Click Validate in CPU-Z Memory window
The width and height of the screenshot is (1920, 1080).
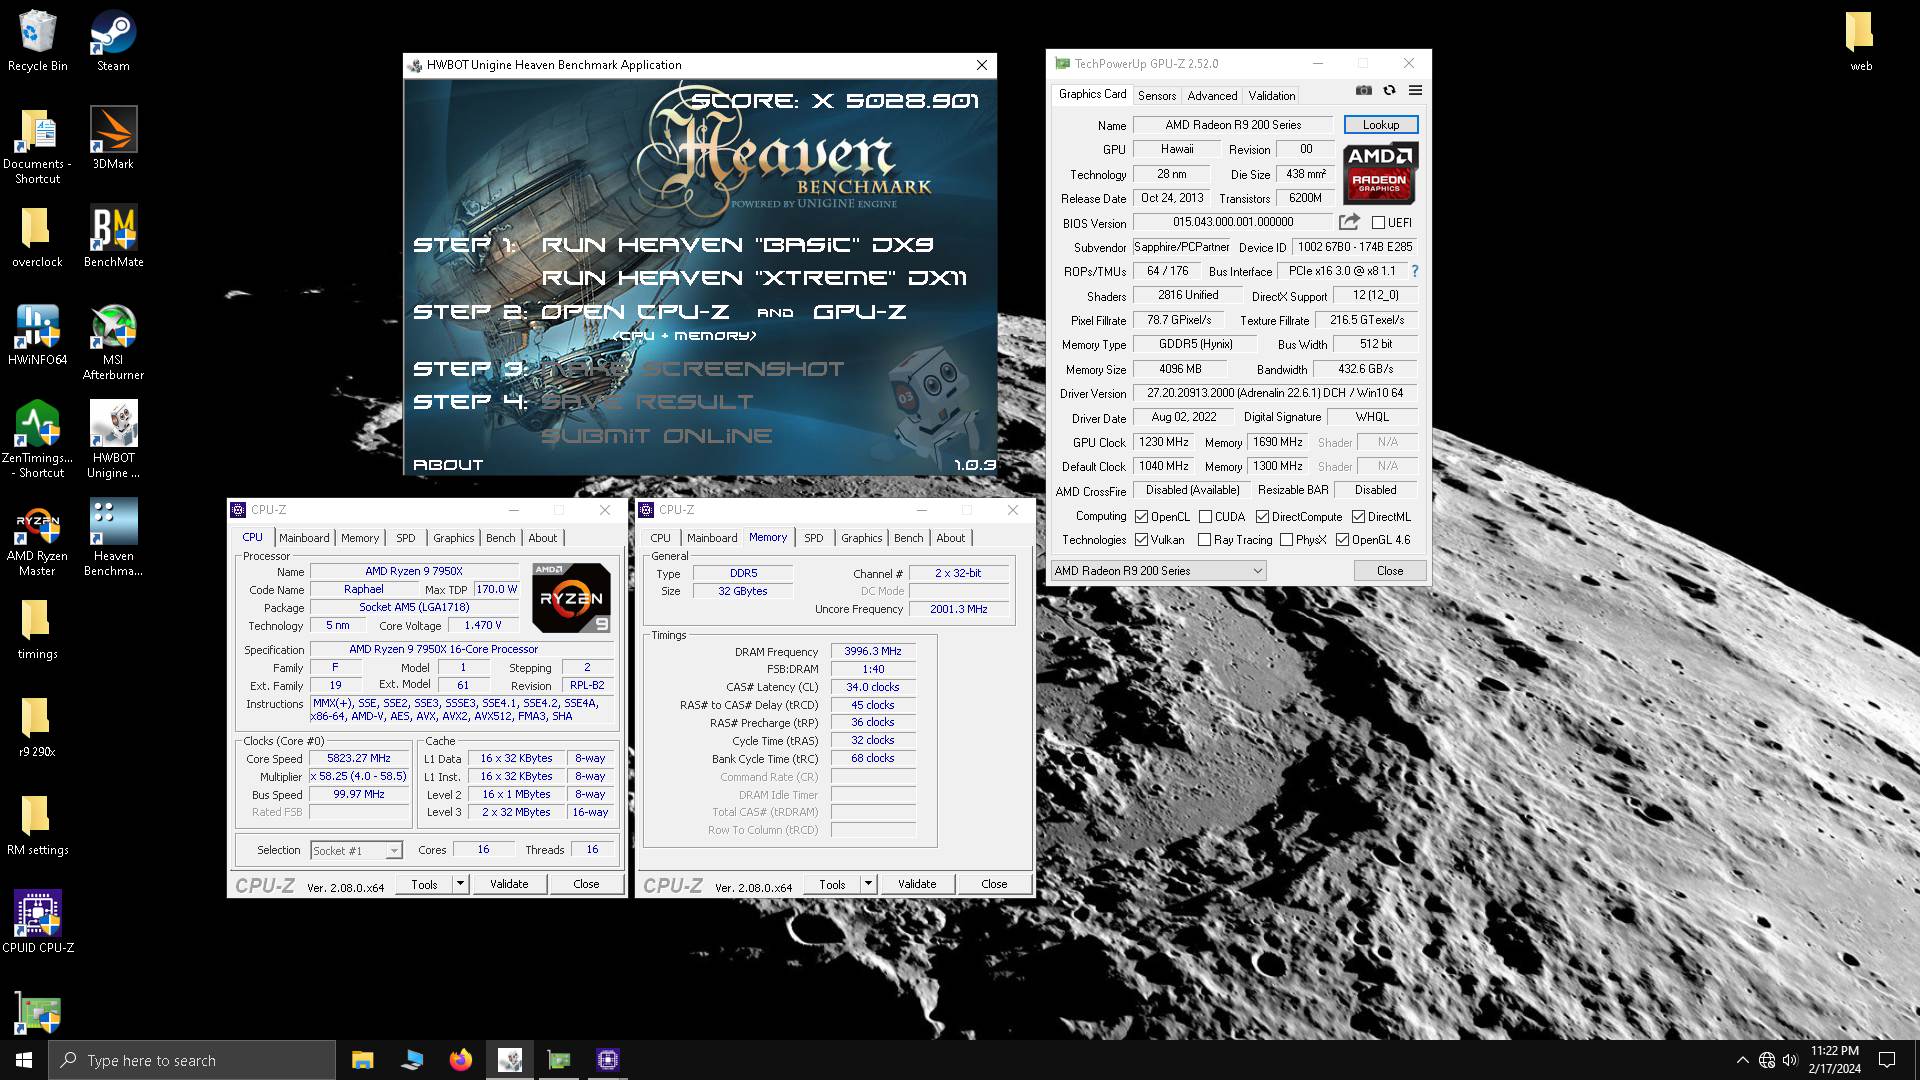click(917, 884)
